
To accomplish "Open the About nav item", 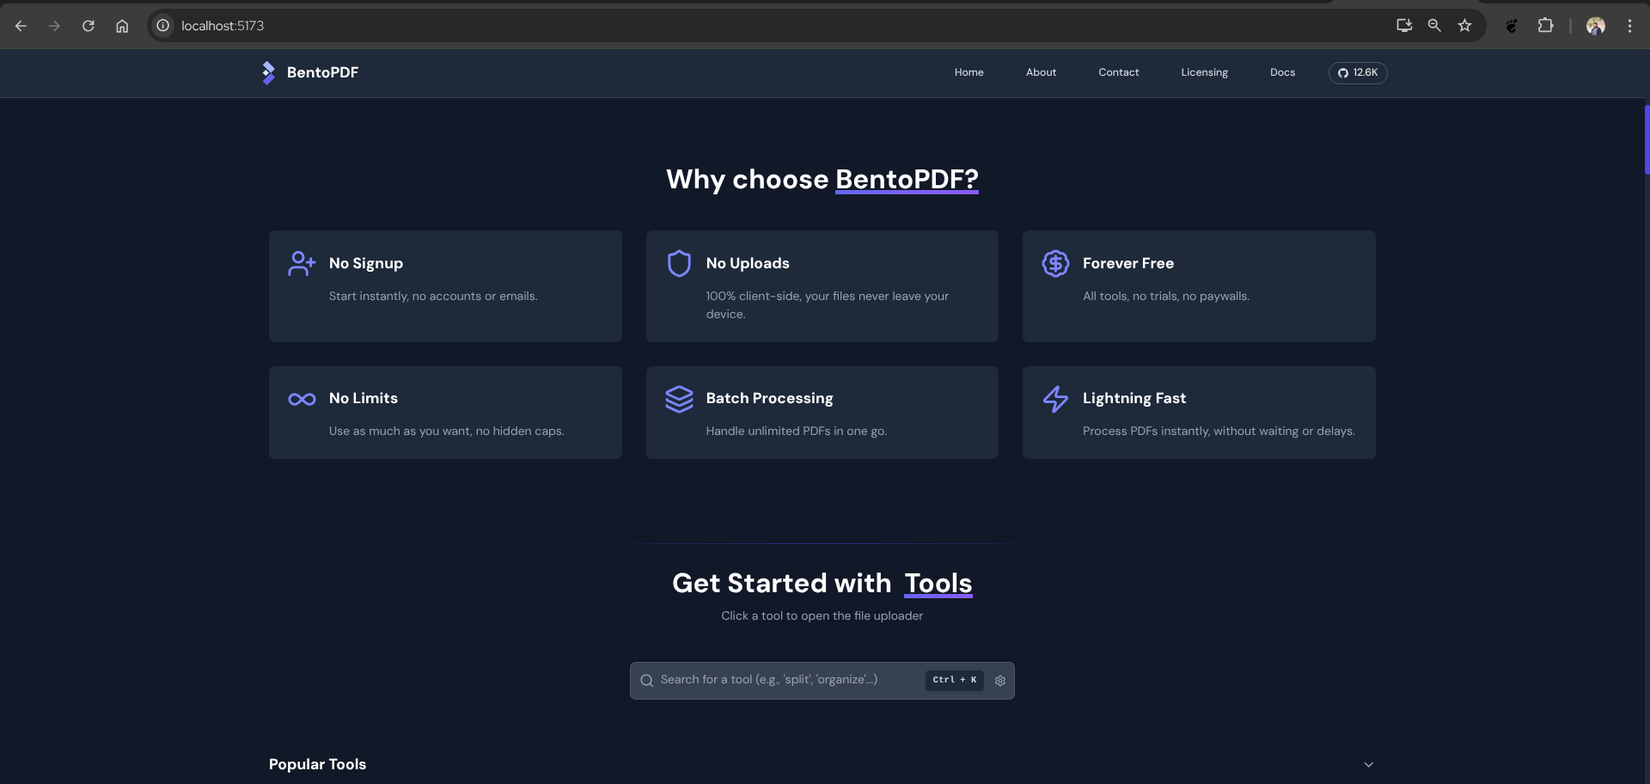I will [1041, 72].
